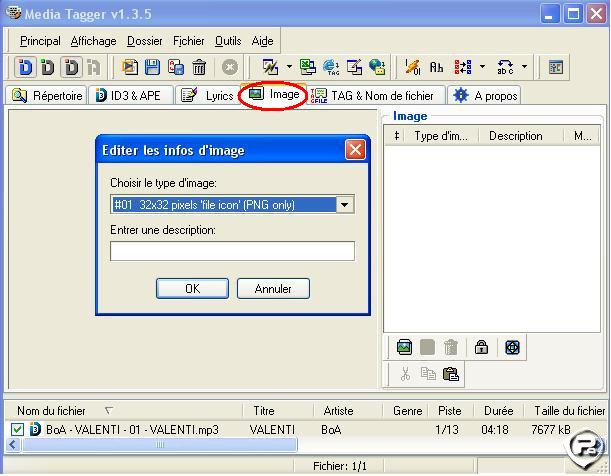Switch to the ID3 & APE tab

pyautogui.click(x=131, y=95)
